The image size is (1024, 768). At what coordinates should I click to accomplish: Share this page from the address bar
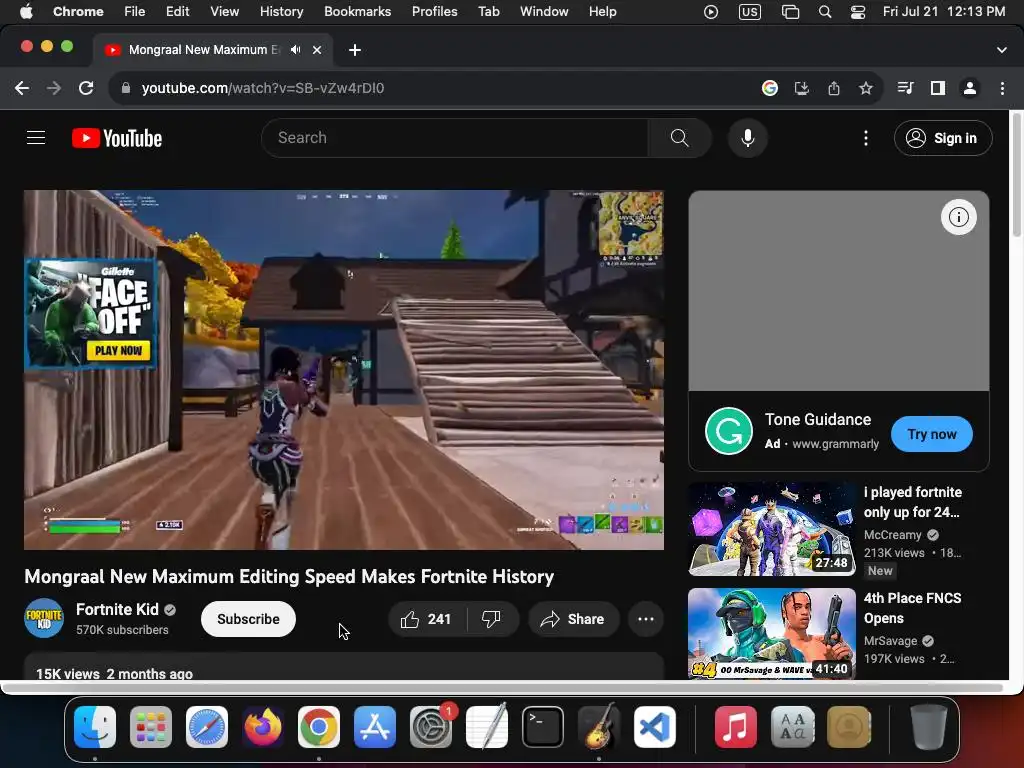834,88
